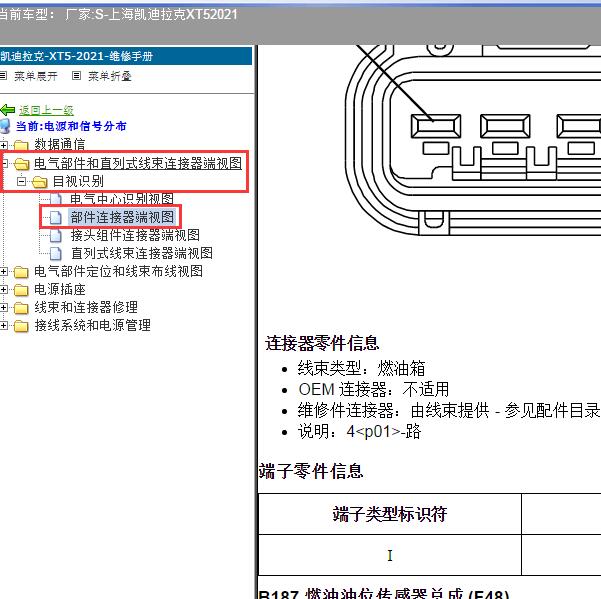This screenshot has height=599, width=601.
Task: Open the 部件连接器端视图 document
Action: coord(122,217)
